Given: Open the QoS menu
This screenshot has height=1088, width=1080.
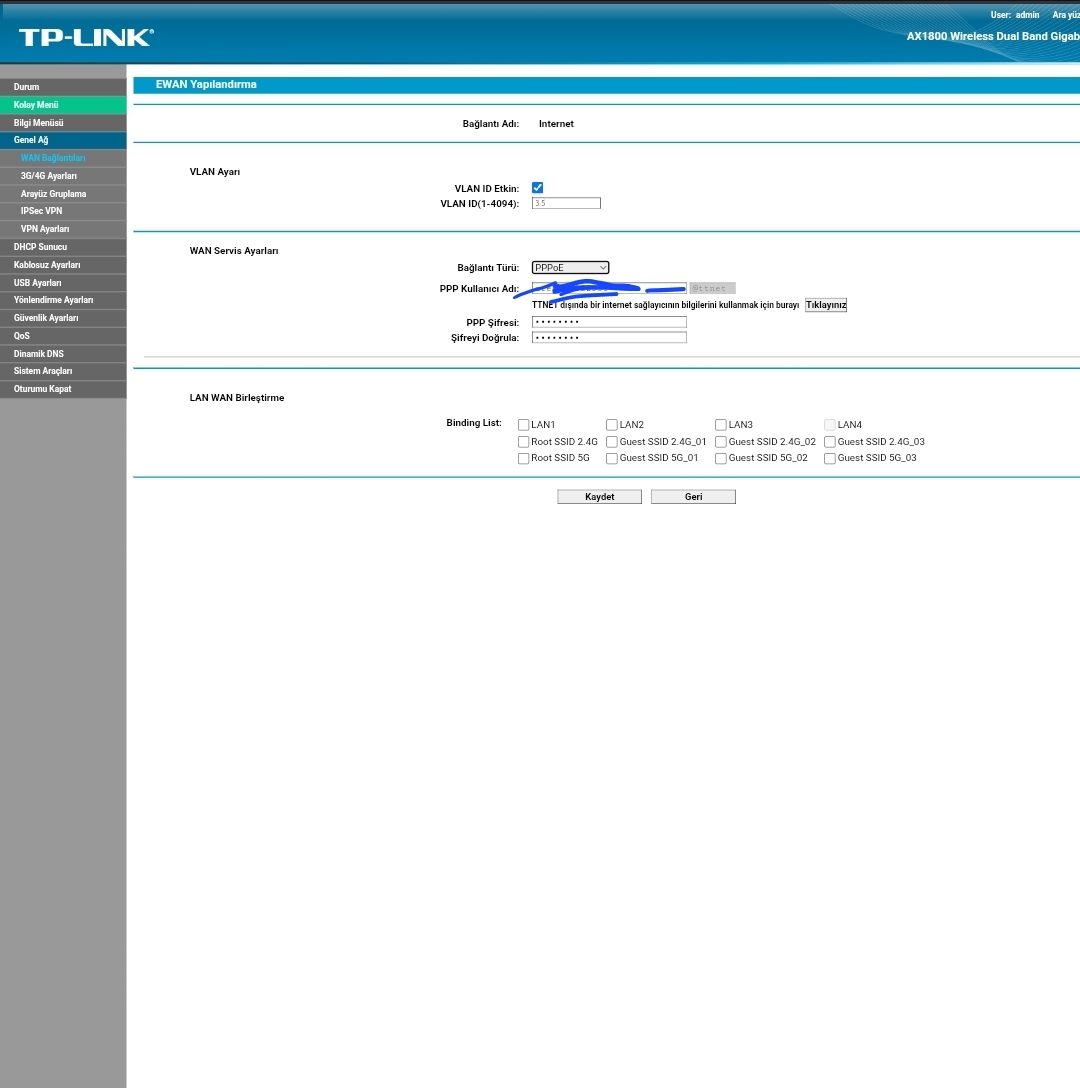Looking at the screenshot, I should pyautogui.click(x=63, y=336).
